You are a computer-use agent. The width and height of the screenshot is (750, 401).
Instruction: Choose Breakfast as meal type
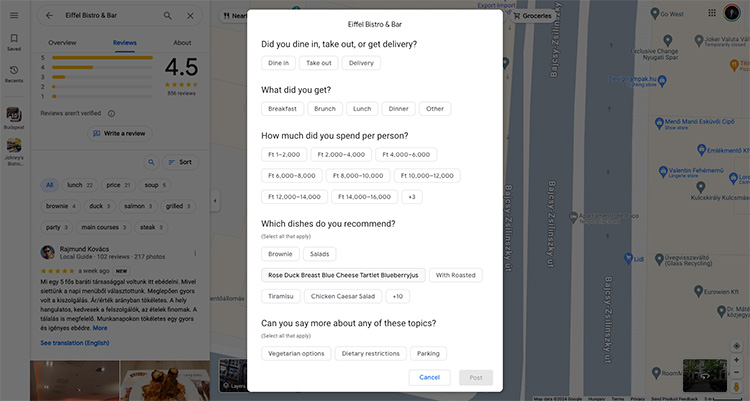tap(282, 109)
